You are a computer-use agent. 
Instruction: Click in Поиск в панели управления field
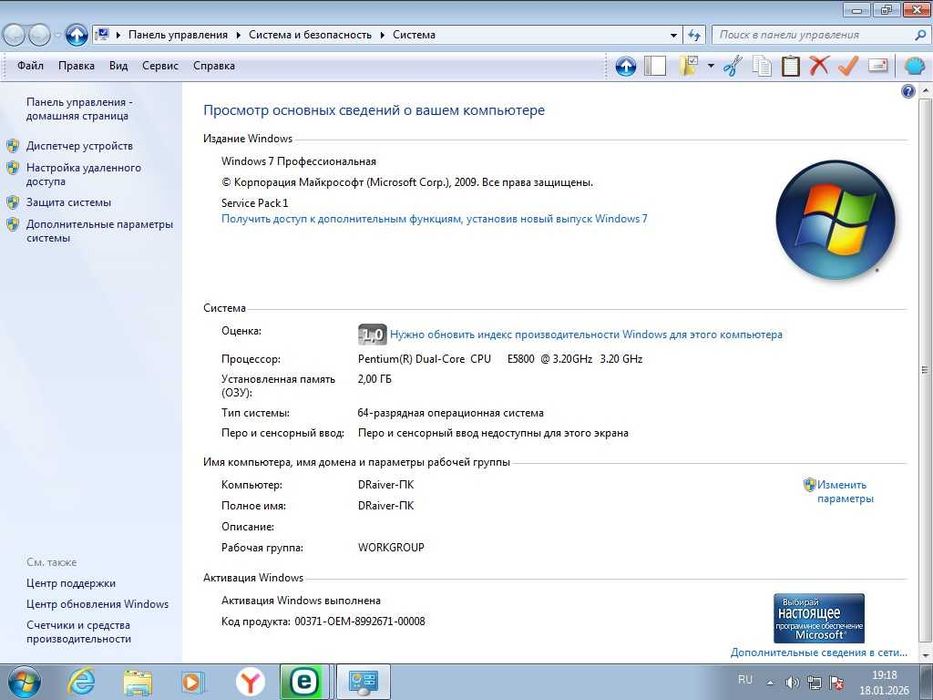pos(812,35)
